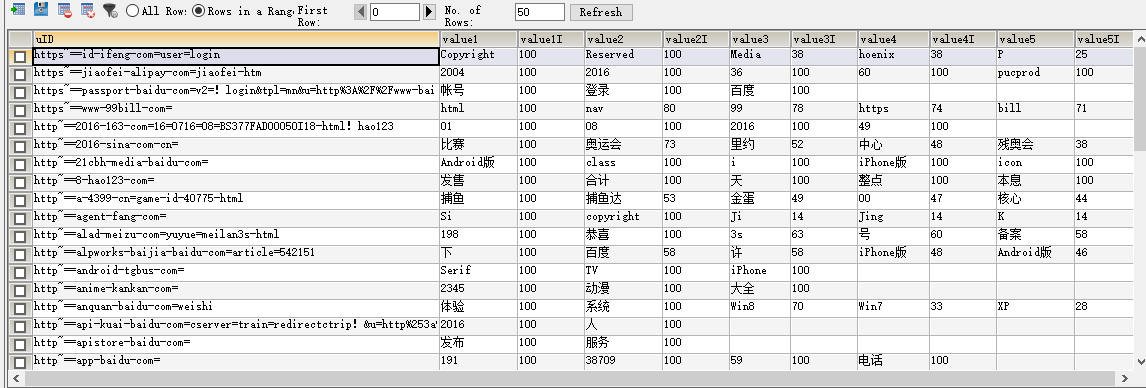Click the value4 column header
The height and width of the screenshot is (388, 1146).
pos(893,39)
